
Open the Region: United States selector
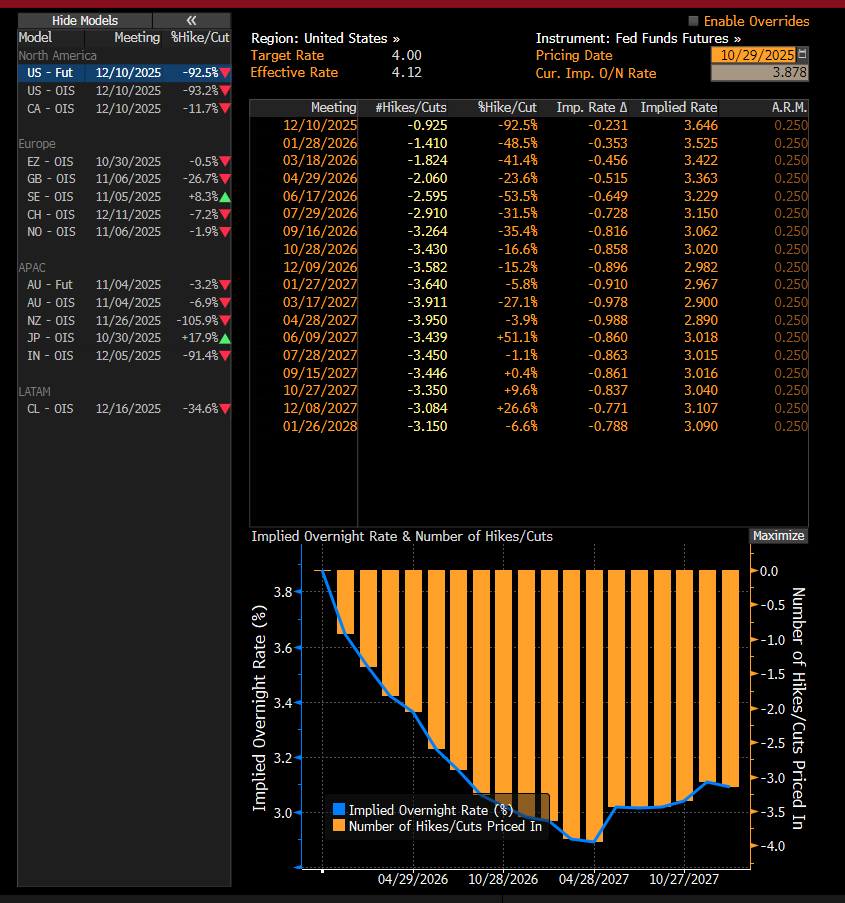pos(325,39)
